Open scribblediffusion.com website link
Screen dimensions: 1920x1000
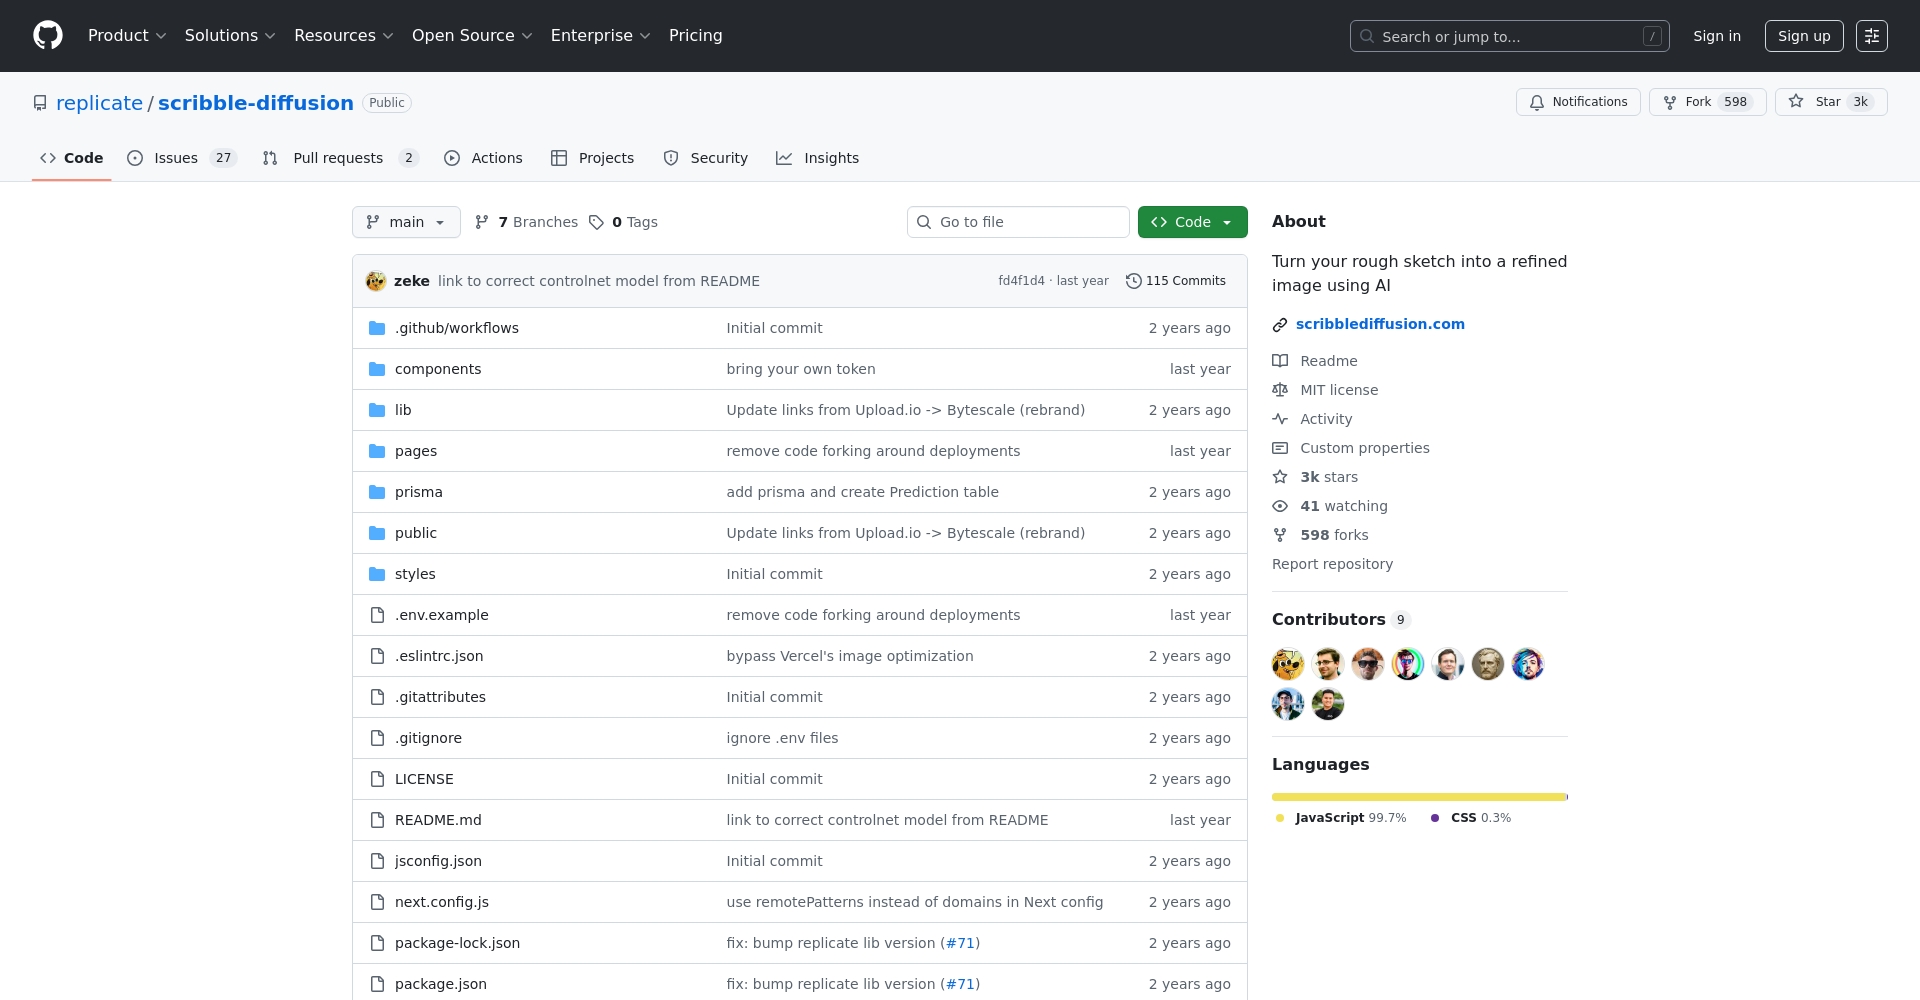1380,324
